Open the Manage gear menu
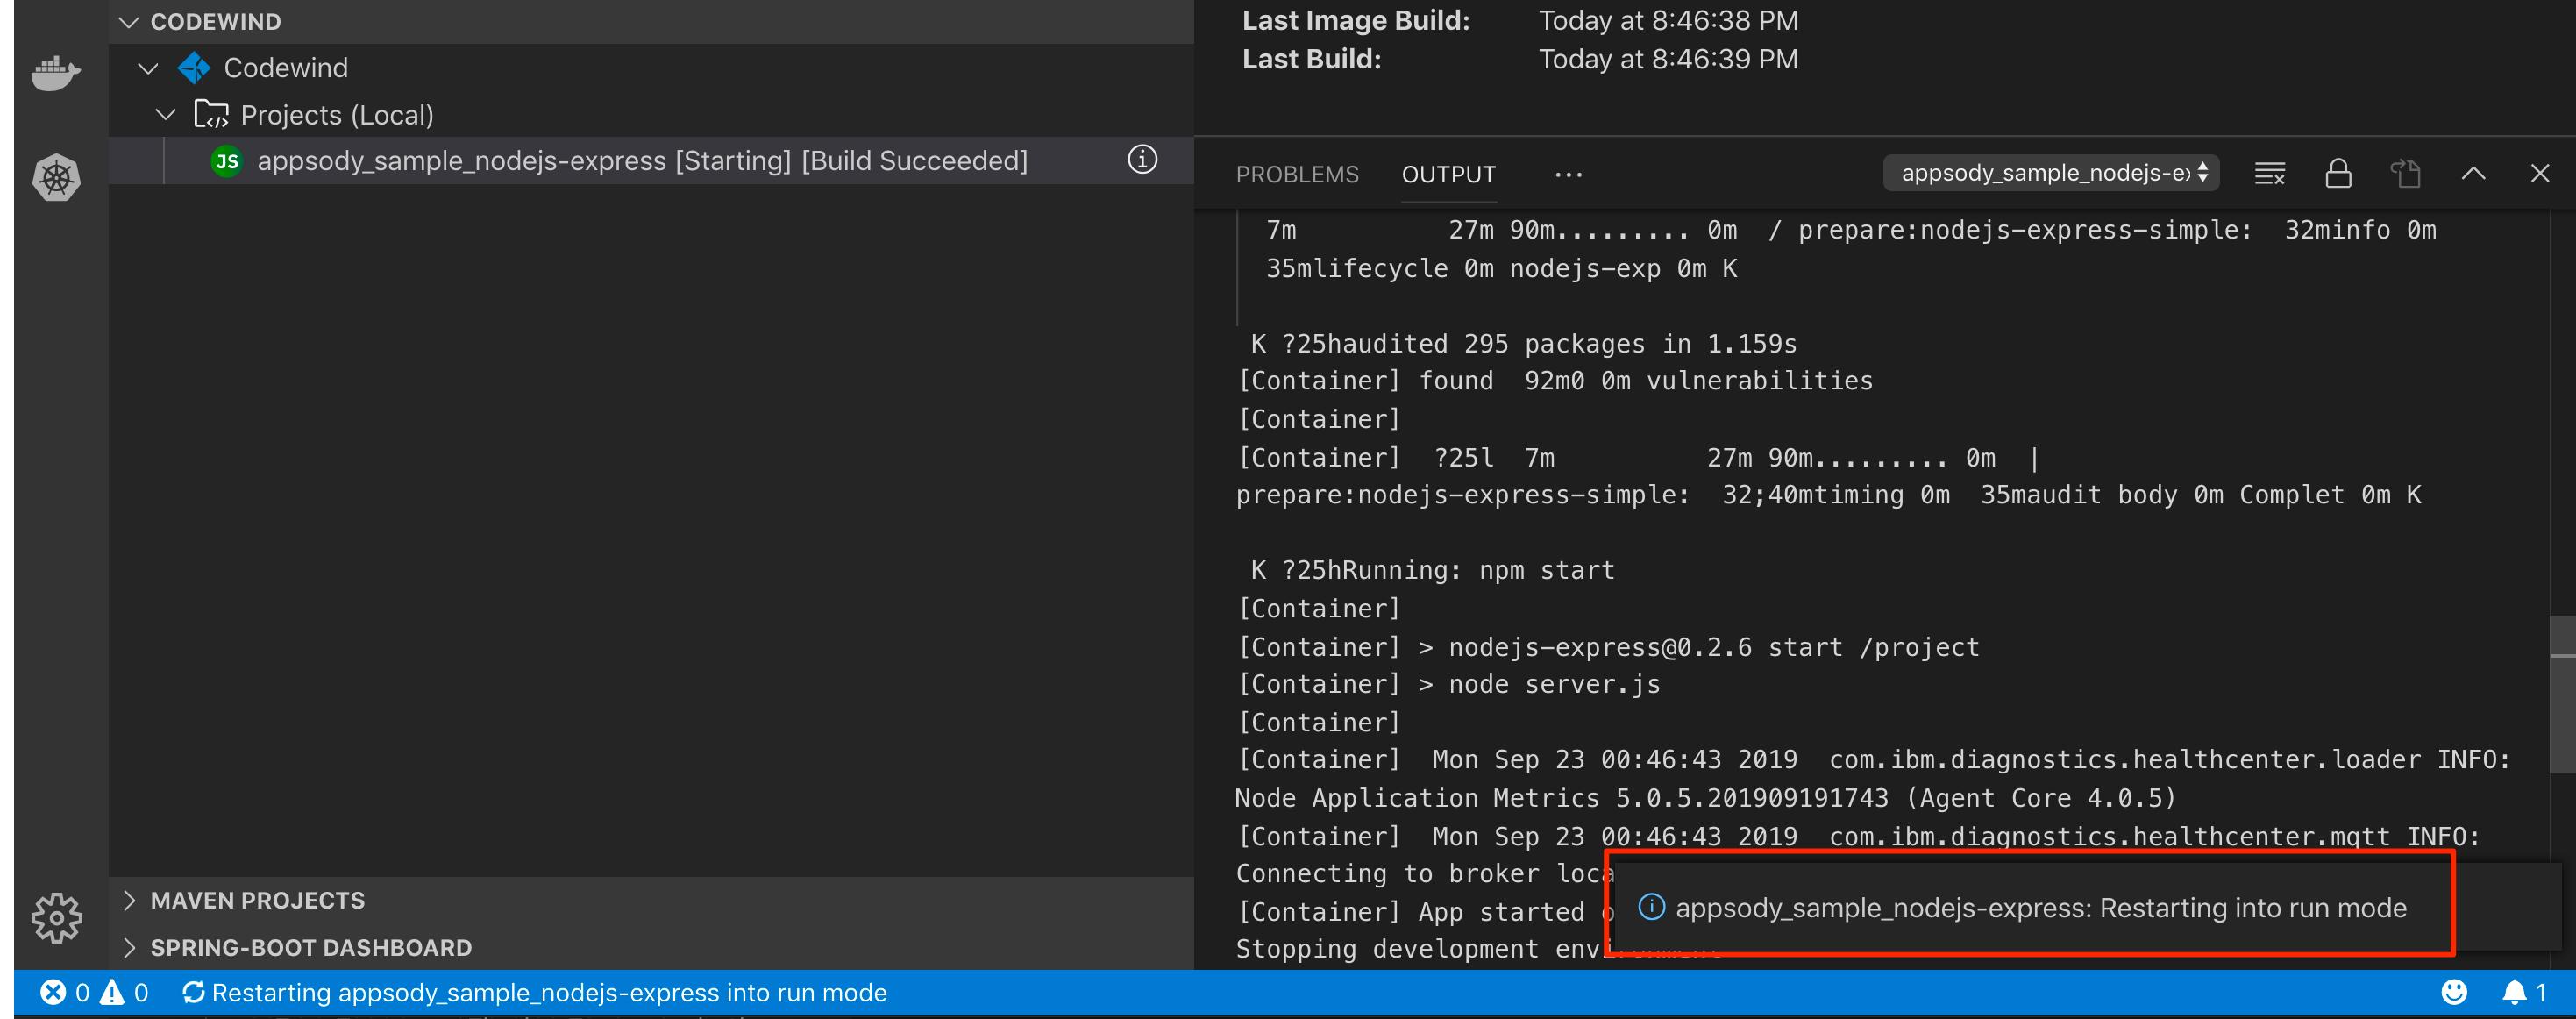The width and height of the screenshot is (2576, 1019). (56, 917)
